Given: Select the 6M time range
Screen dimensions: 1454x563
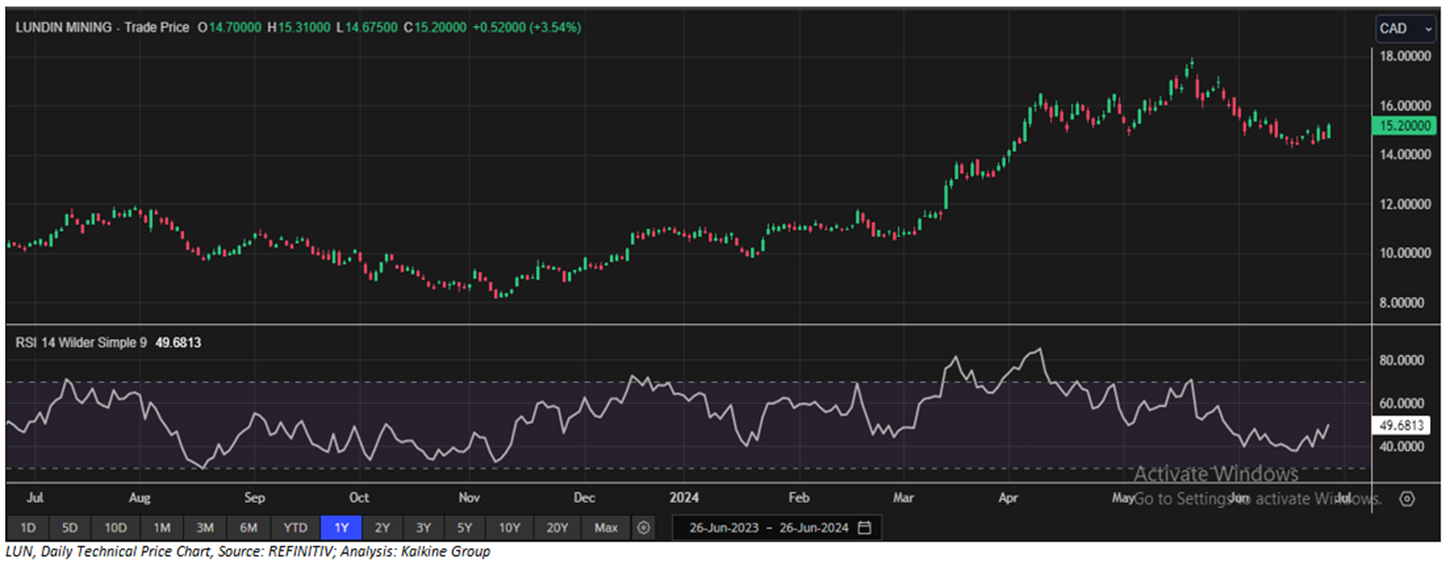Looking at the screenshot, I should [249, 527].
